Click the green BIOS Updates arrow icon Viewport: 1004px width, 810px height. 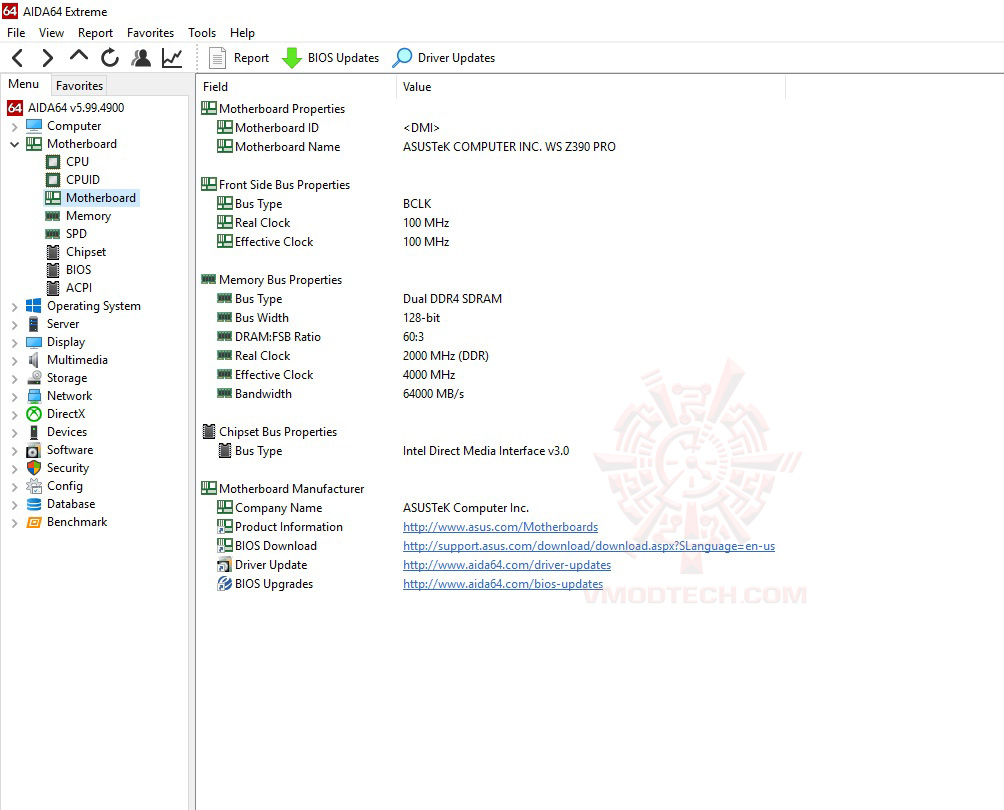291,57
